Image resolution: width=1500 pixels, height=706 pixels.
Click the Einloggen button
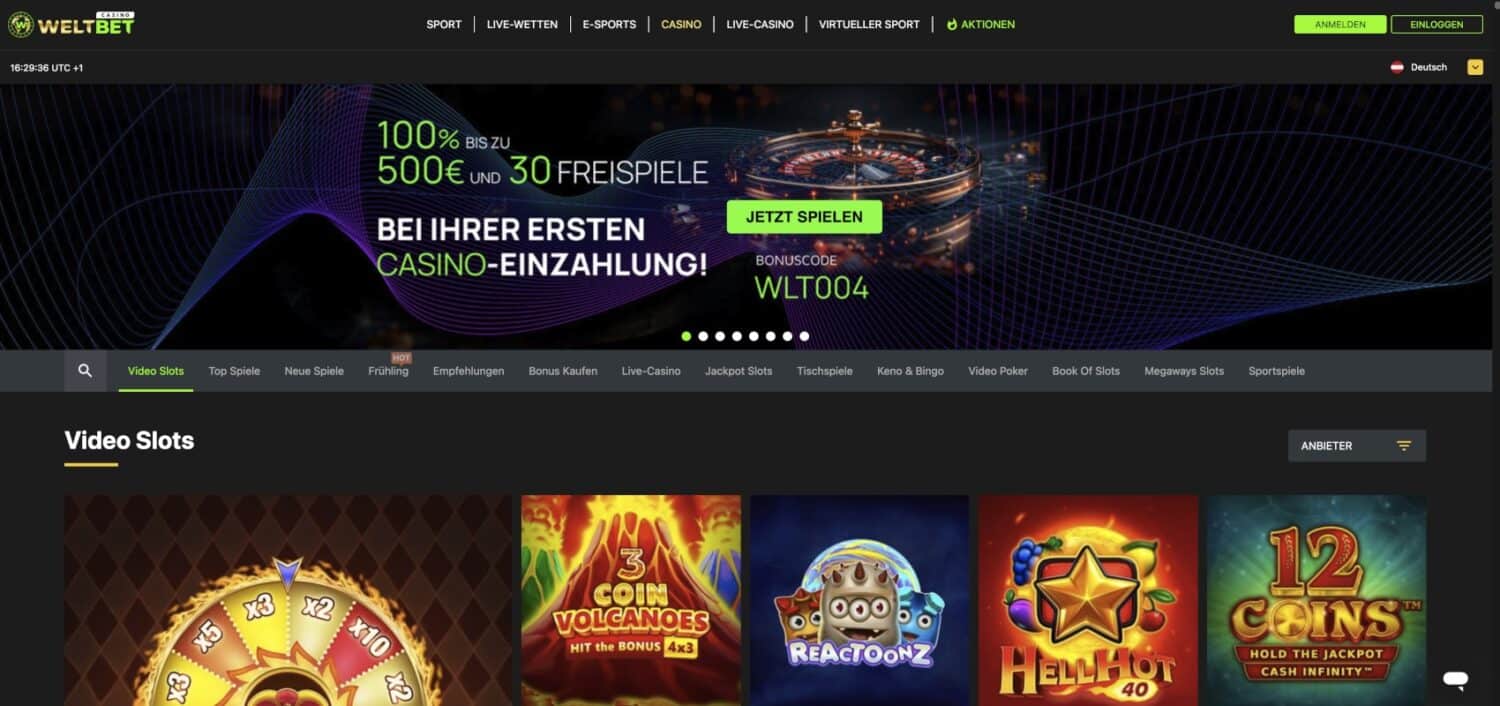tap(1437, 24)
